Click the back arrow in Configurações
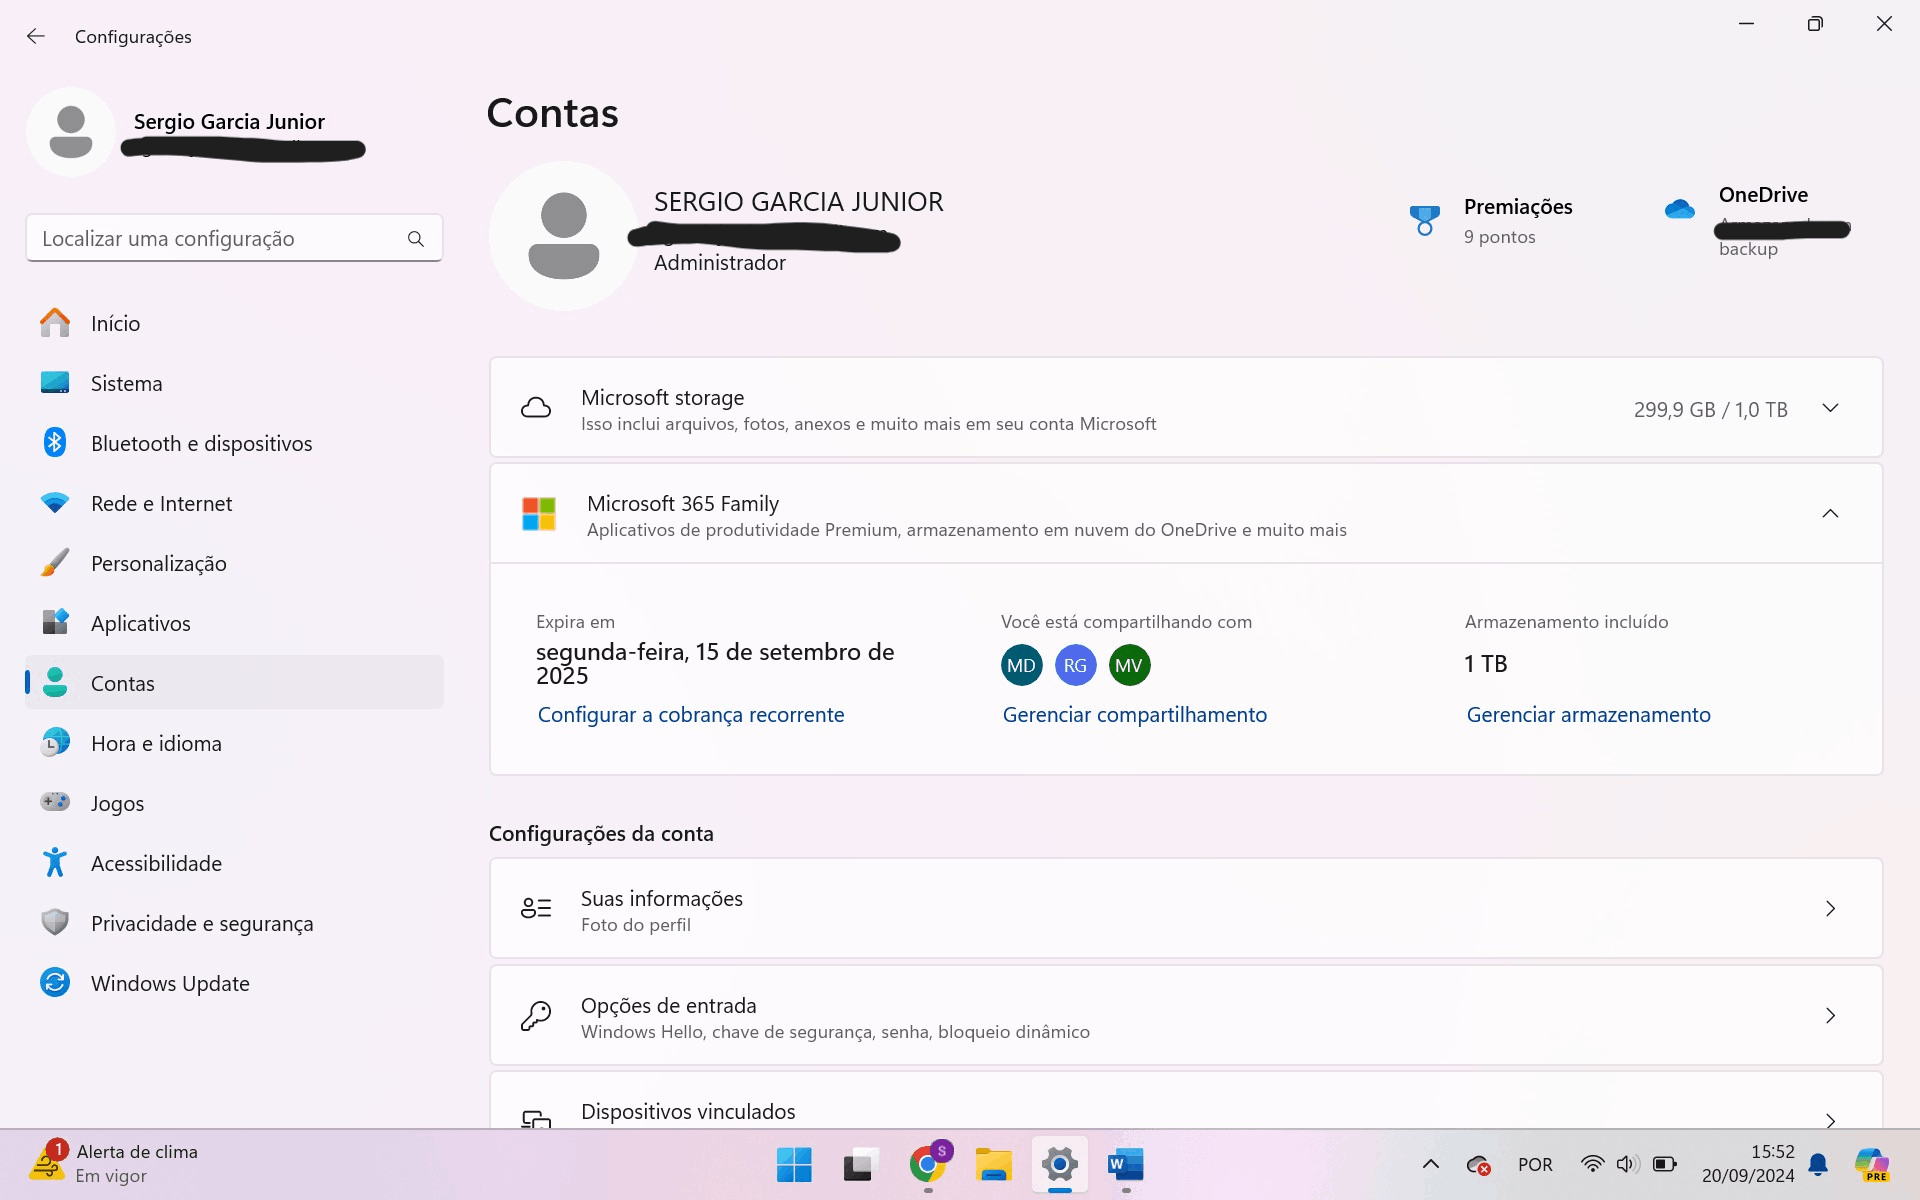 pyautogui.click(x=36, y=36)
